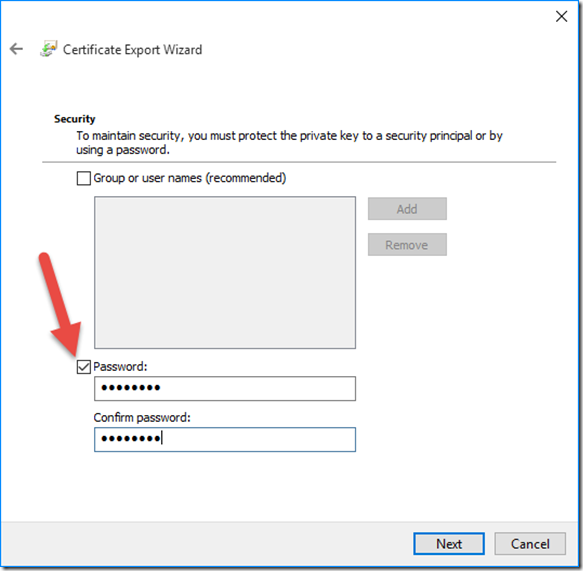Go back using the left arrow icon
This screenshot has width=583, height=571.
(x=16, y=49)
